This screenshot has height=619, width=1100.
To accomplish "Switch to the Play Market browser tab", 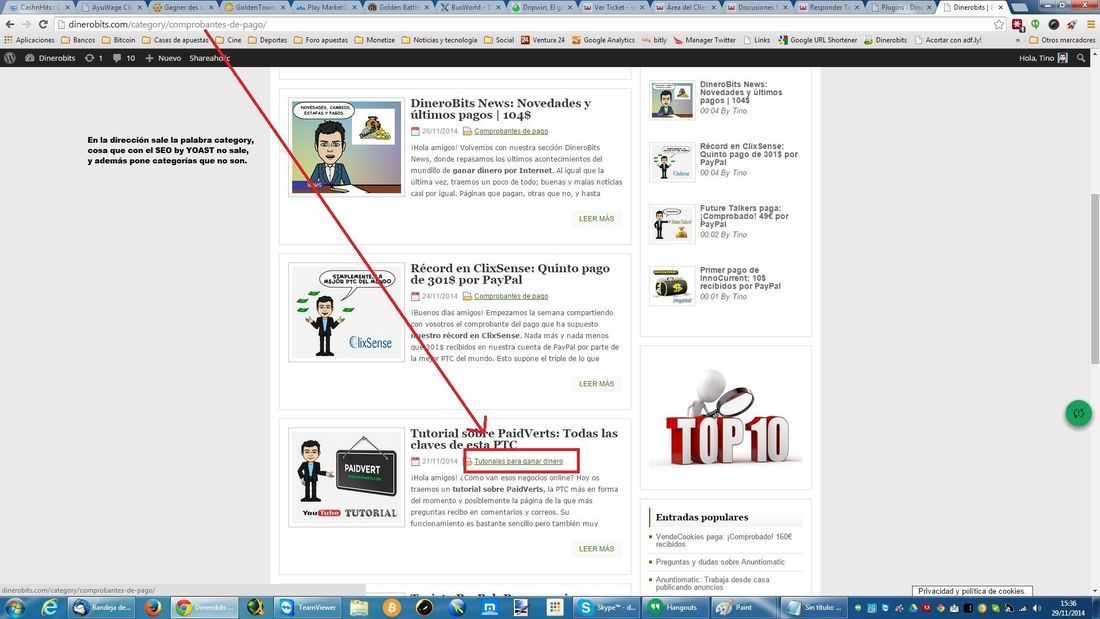I will [327, 7].
